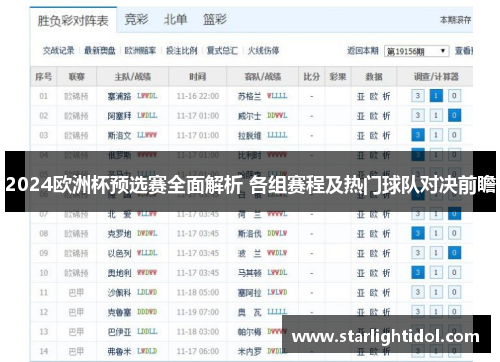Open the 火线伤停 link
500x362 pixels.
[263, 51]
